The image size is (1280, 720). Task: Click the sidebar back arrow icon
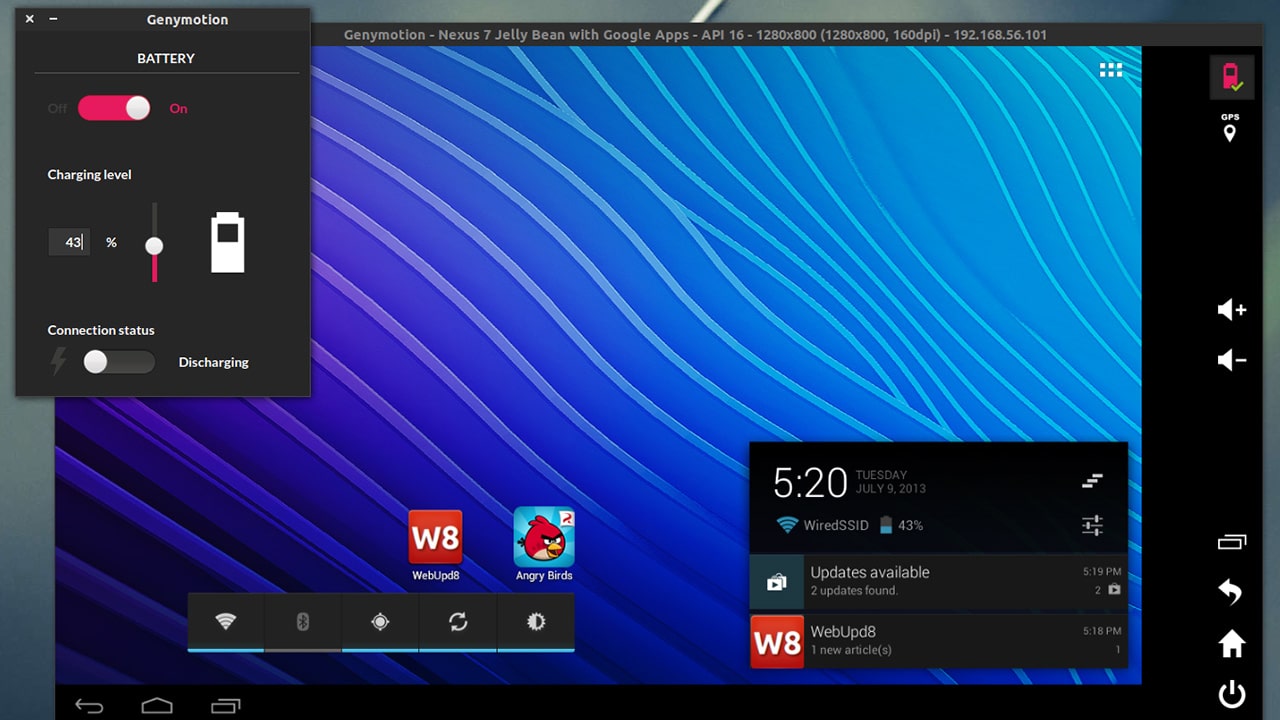tap(1231, 593)
